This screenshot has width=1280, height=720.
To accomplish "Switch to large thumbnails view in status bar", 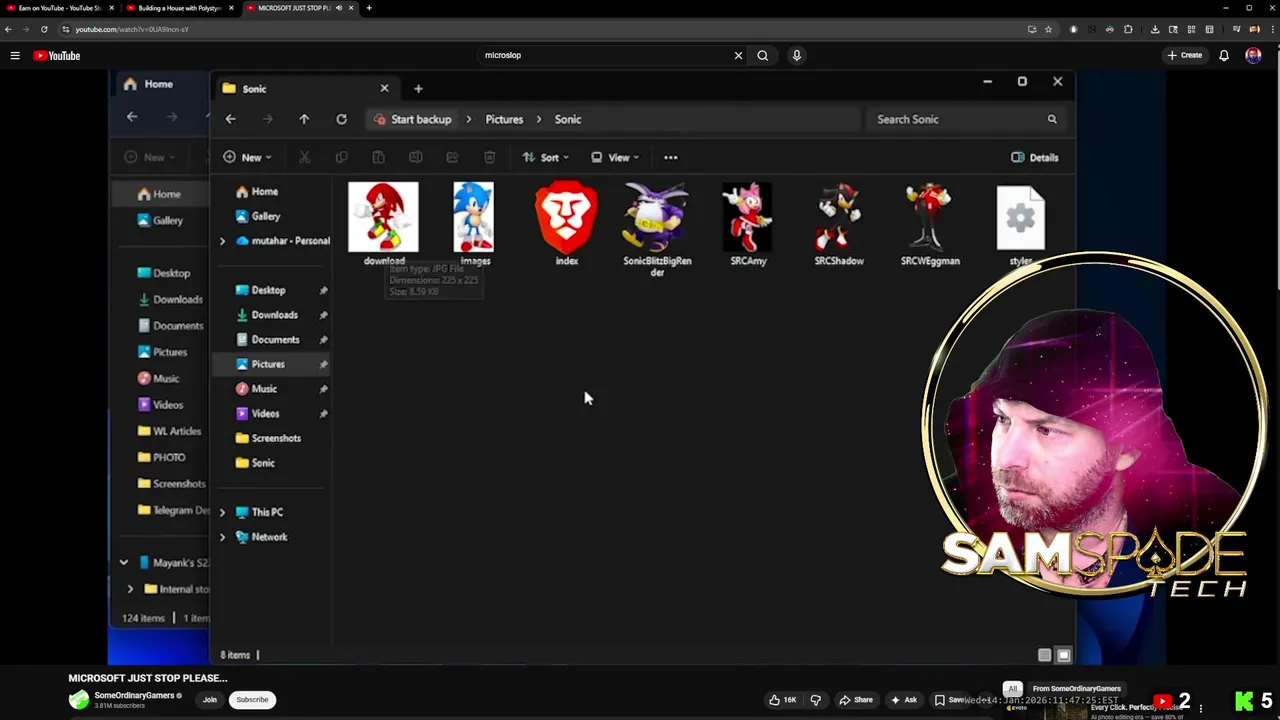I will (x=1063, y=655).
